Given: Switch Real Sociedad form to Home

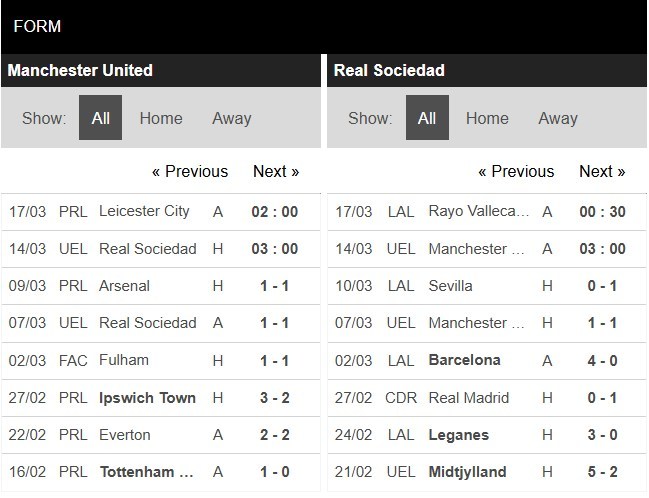Looking at the screenshot, I should (x=487, y=118).
